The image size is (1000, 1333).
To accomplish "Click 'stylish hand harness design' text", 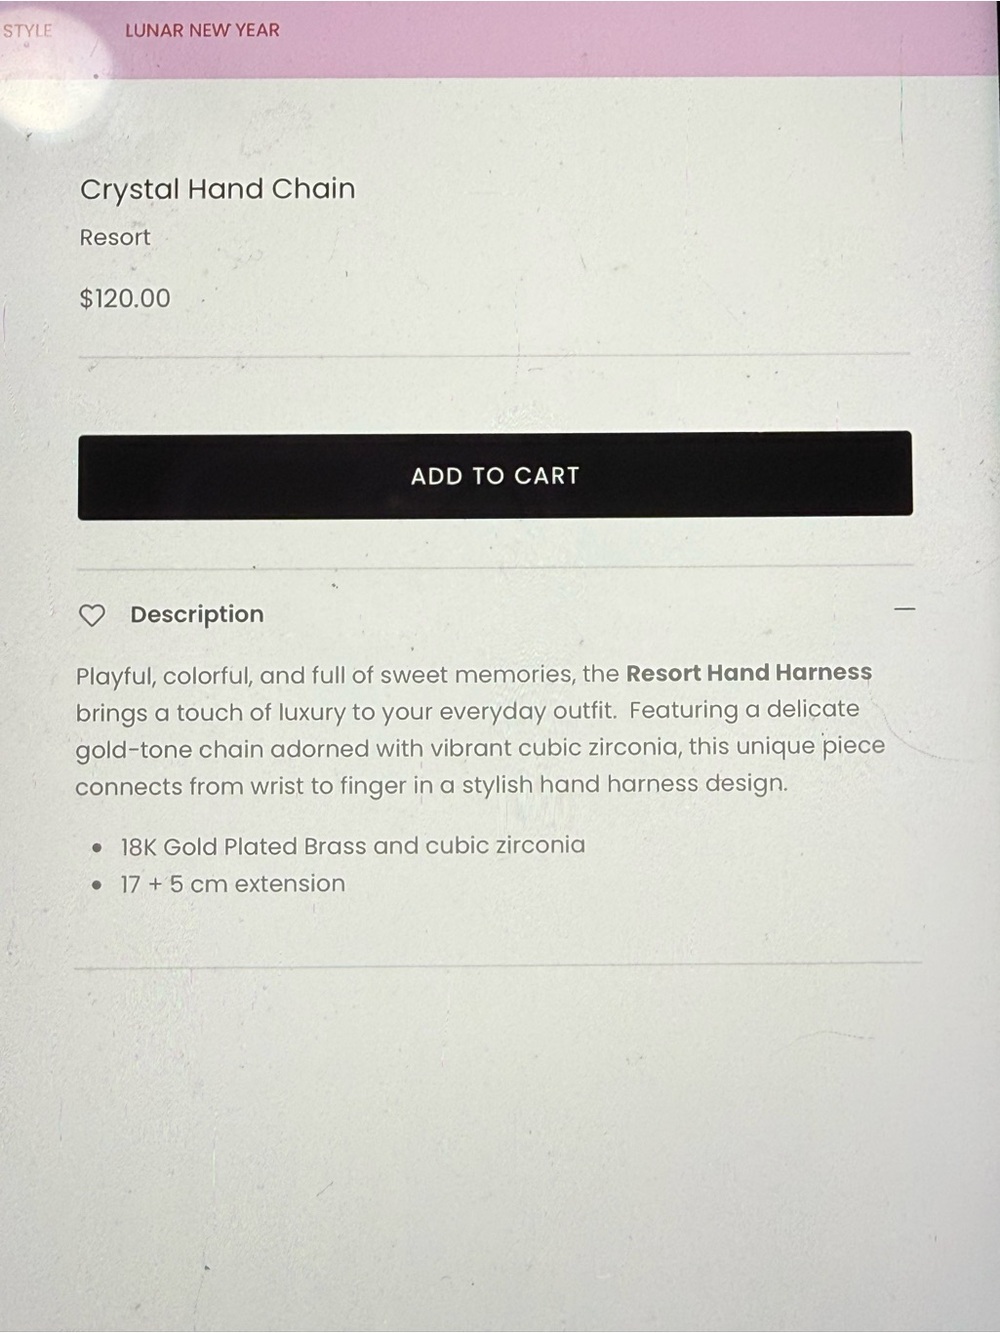I will (624, 784).
